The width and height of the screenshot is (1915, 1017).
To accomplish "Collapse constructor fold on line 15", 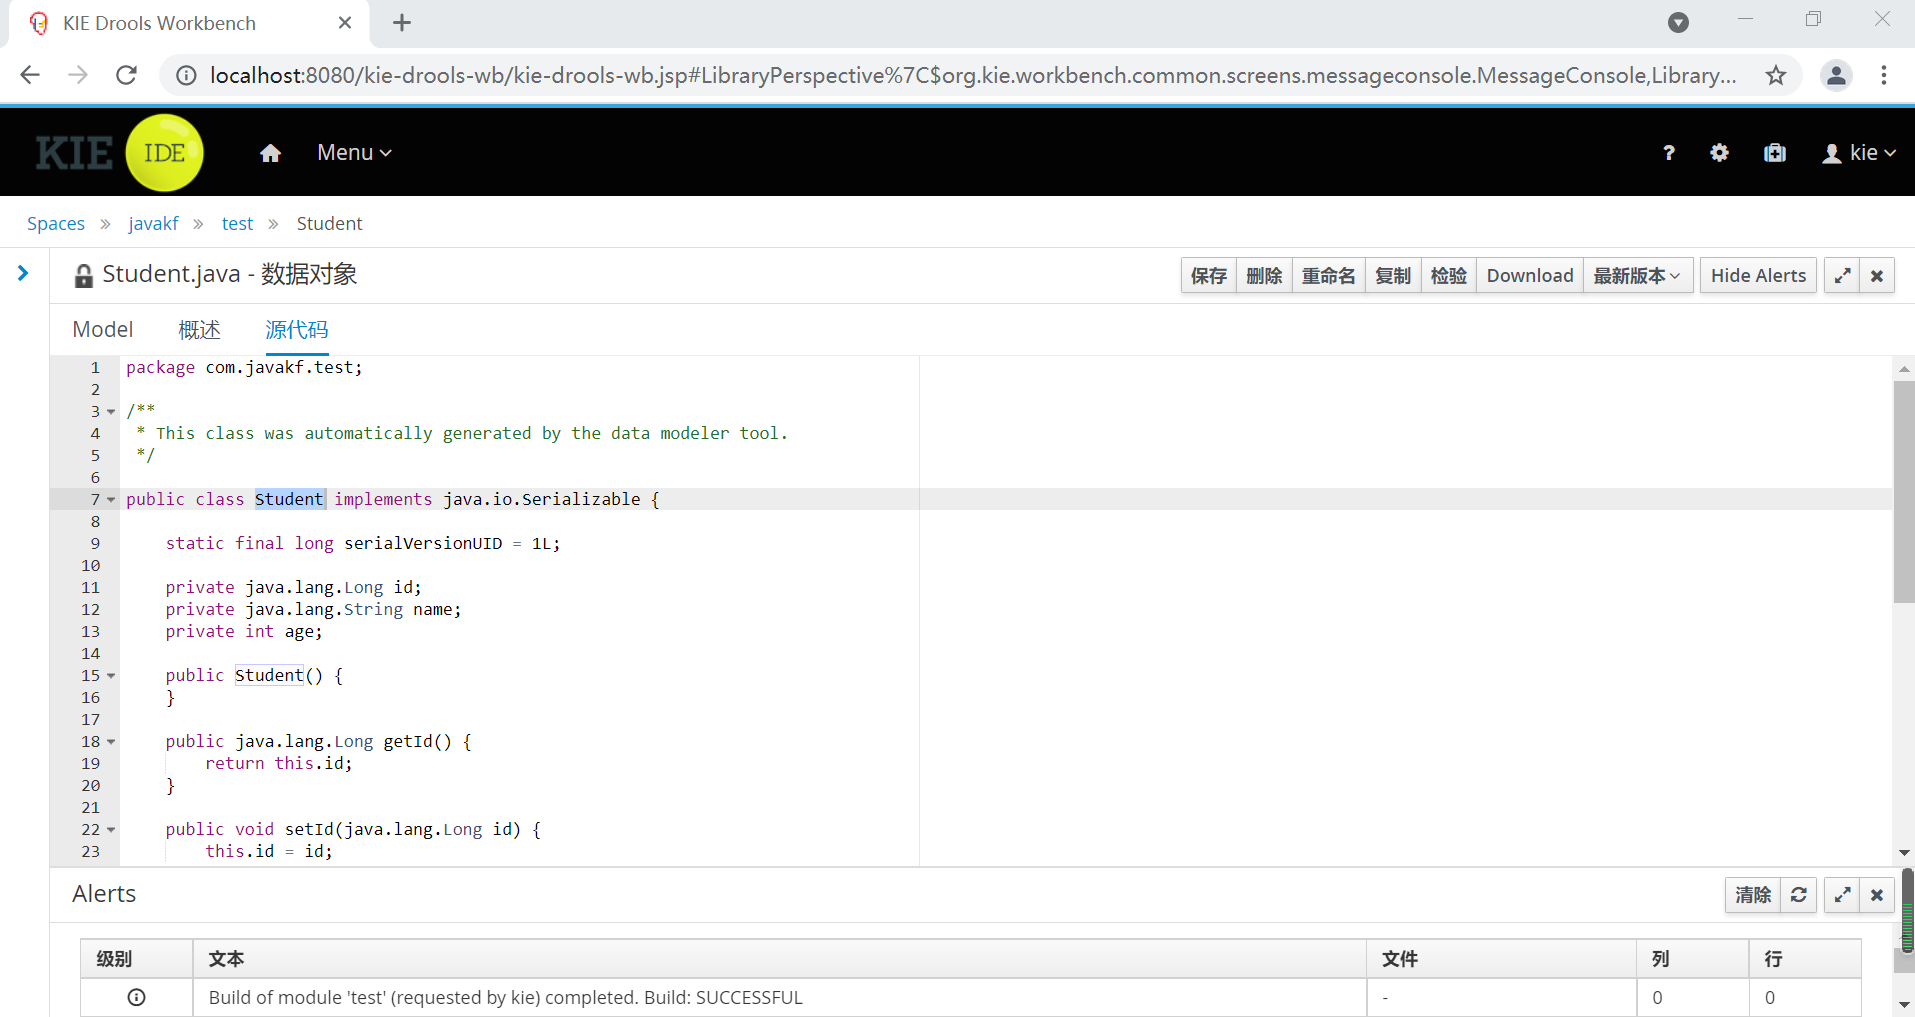I will [111, 676].
